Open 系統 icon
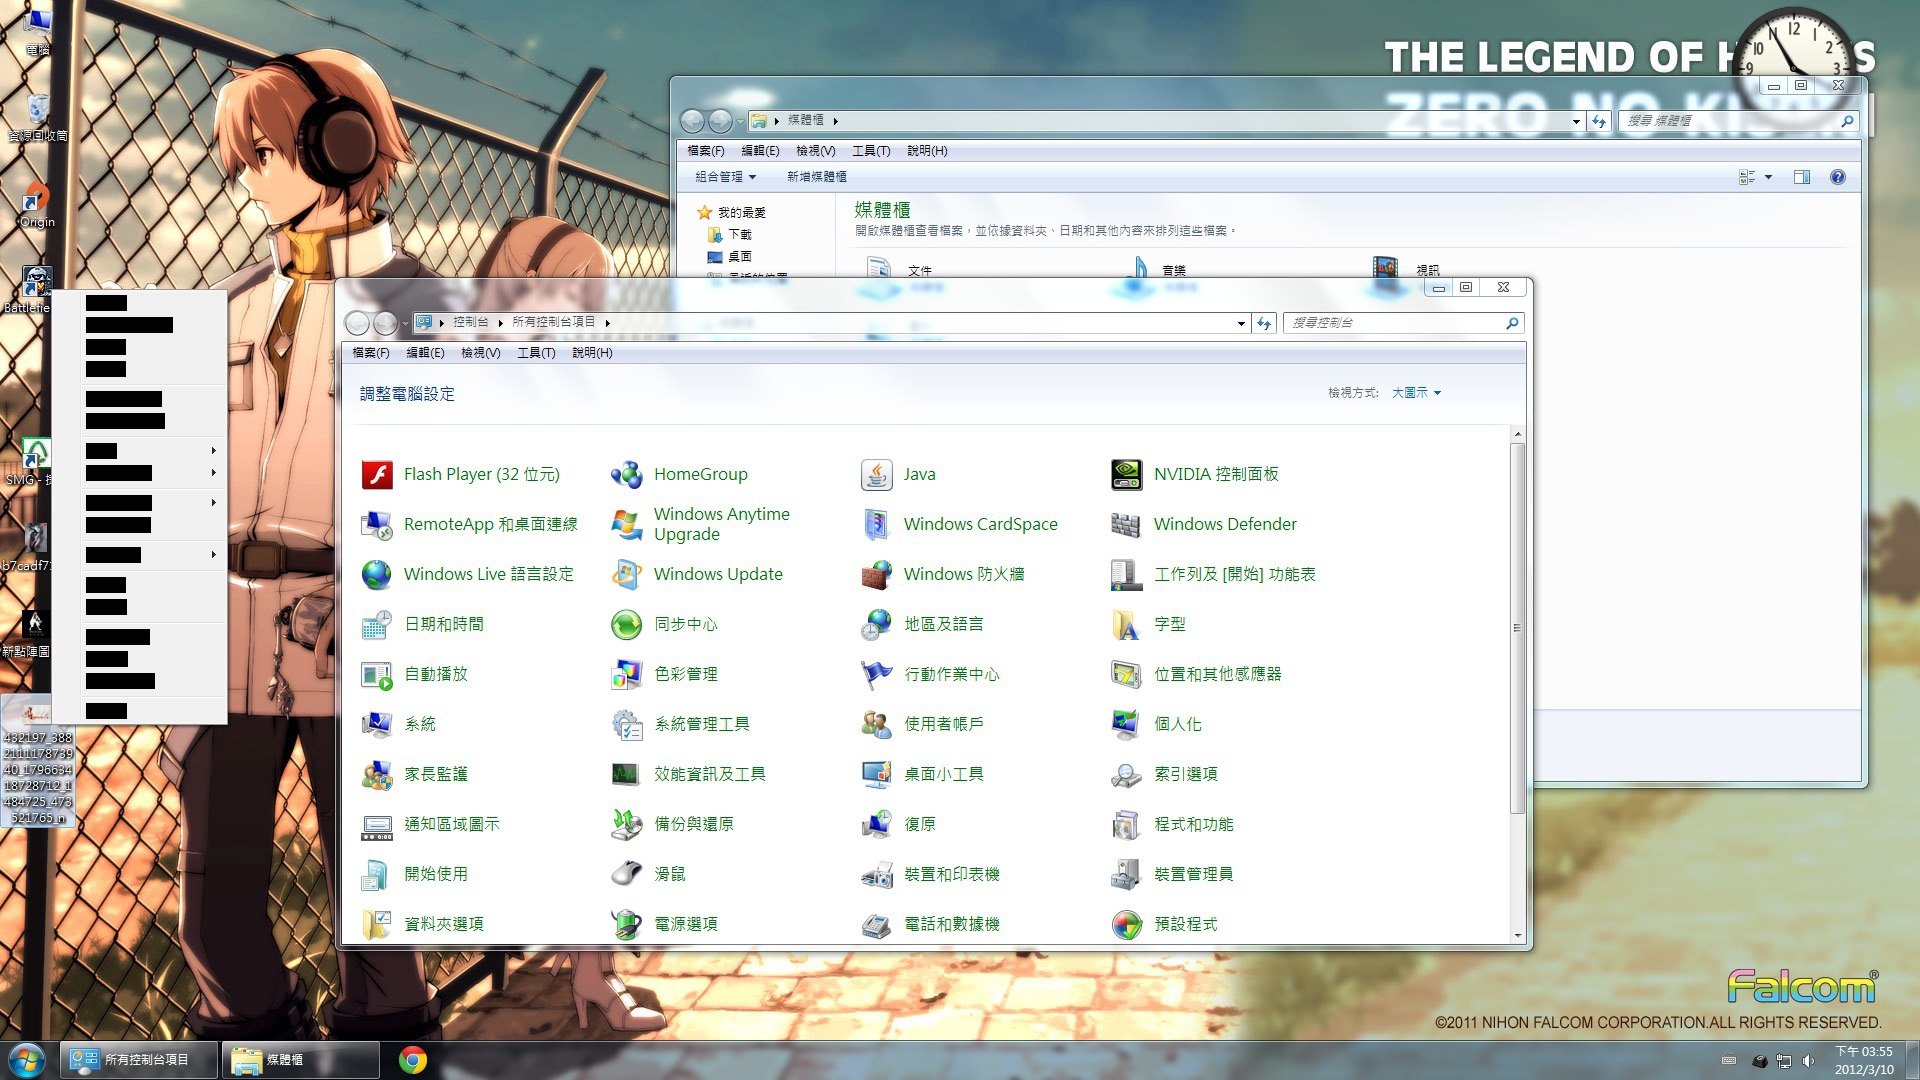This screenshot has width=1920, height=1080. [377, 724]
